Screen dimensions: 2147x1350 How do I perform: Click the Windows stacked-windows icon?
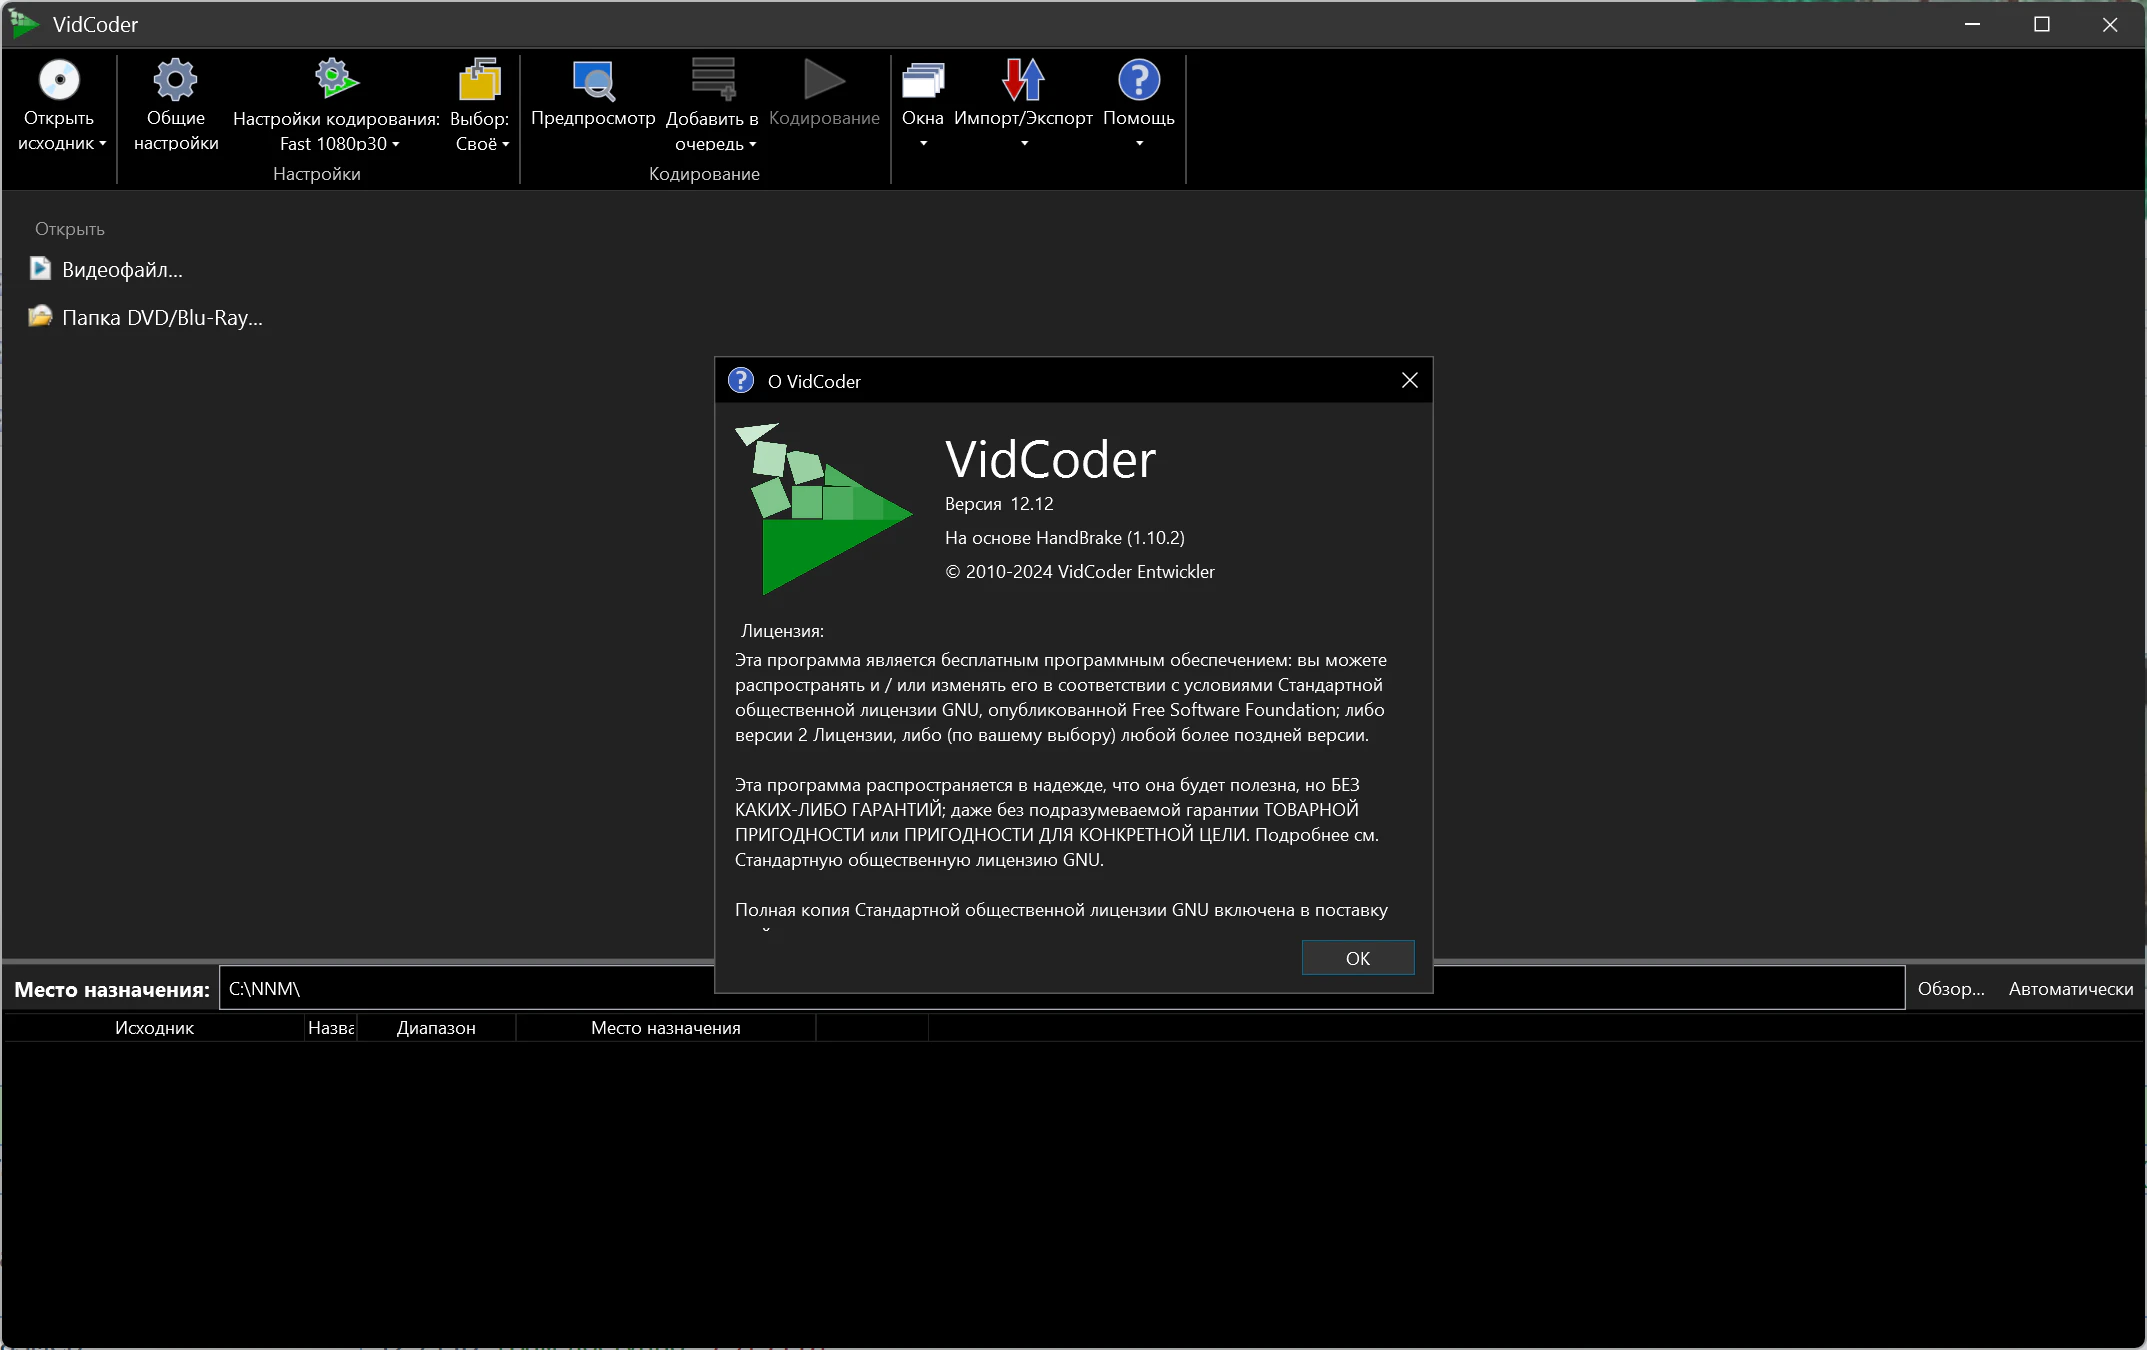click(922, 80)
